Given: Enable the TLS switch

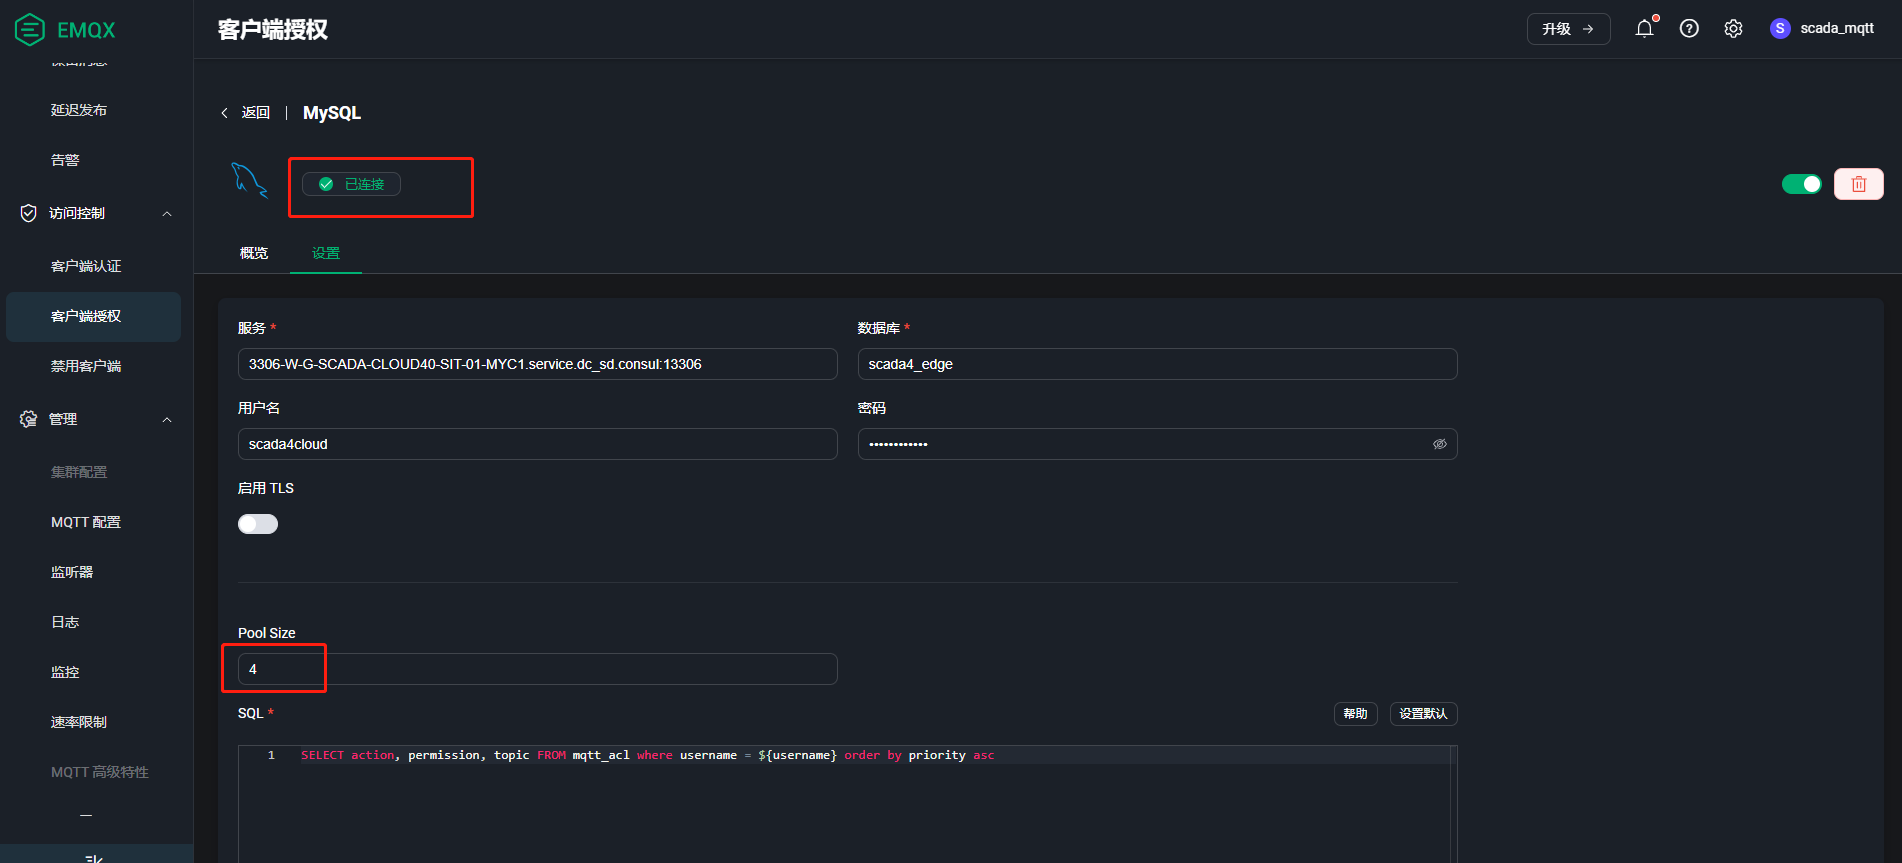Looking at the screenshot, I should click(x=258, y=524).
